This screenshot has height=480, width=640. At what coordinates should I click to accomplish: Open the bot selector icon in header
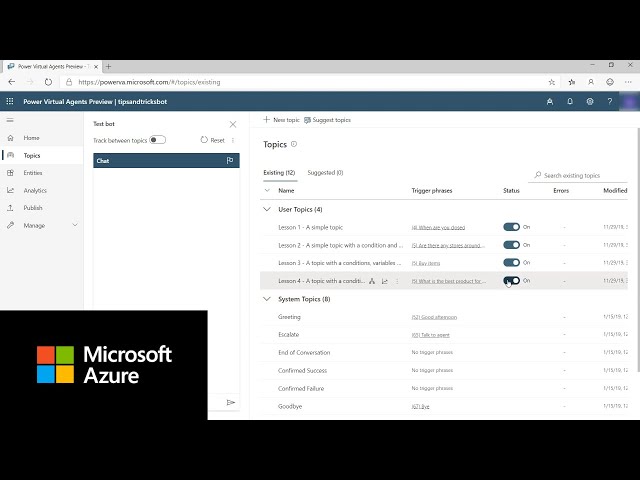click(550, 102)
